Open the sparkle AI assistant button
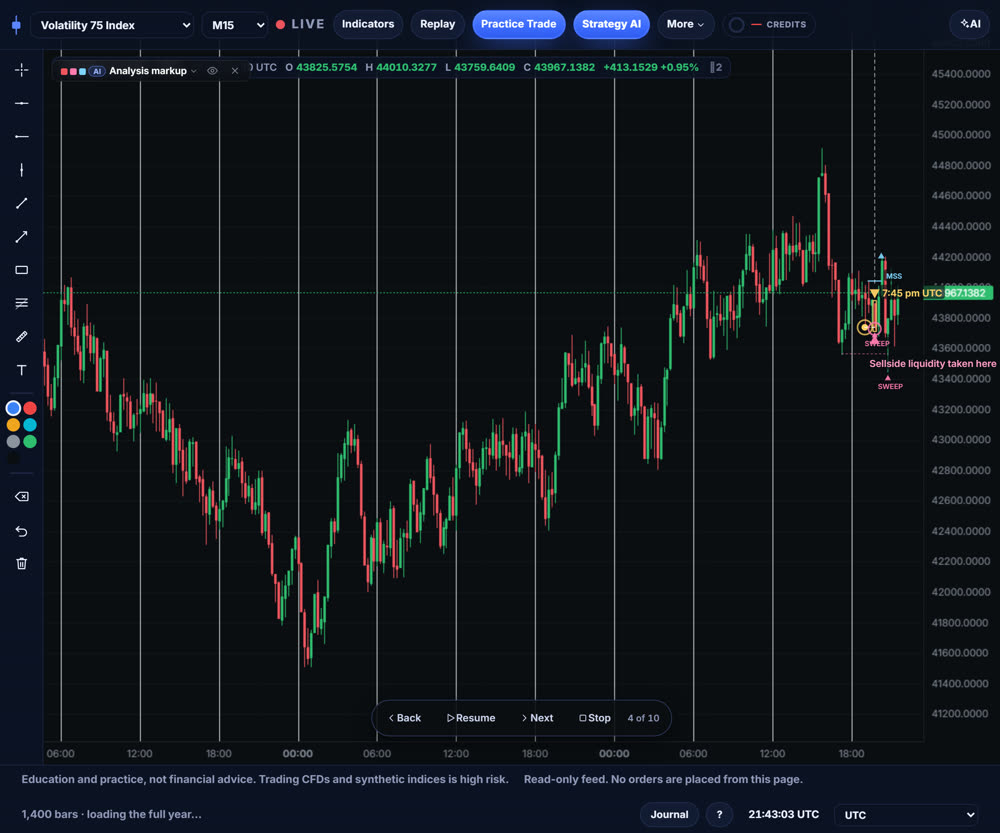 969,24
